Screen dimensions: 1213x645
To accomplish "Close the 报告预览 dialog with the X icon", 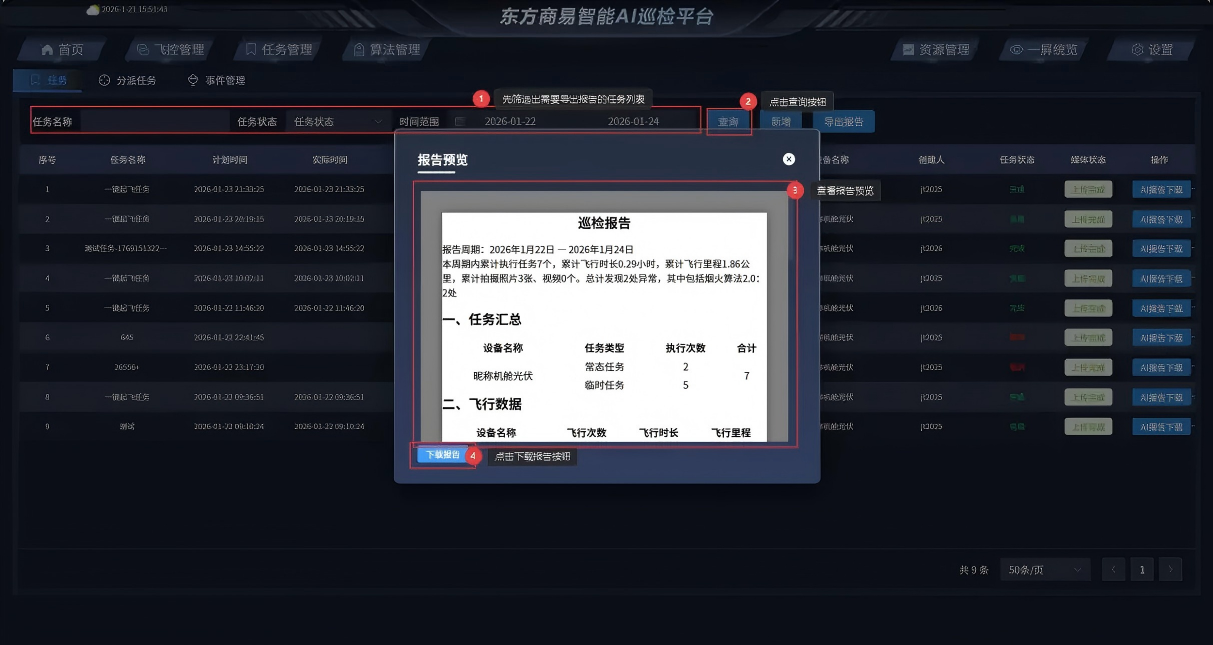I will tap(789, 159).
